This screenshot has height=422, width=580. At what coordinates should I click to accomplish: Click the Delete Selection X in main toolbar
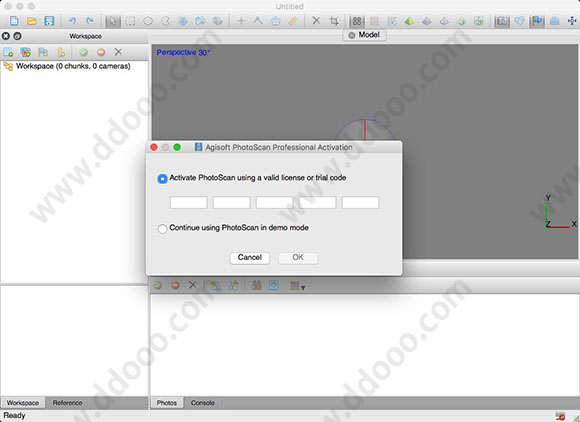click(x=316, y=21)
